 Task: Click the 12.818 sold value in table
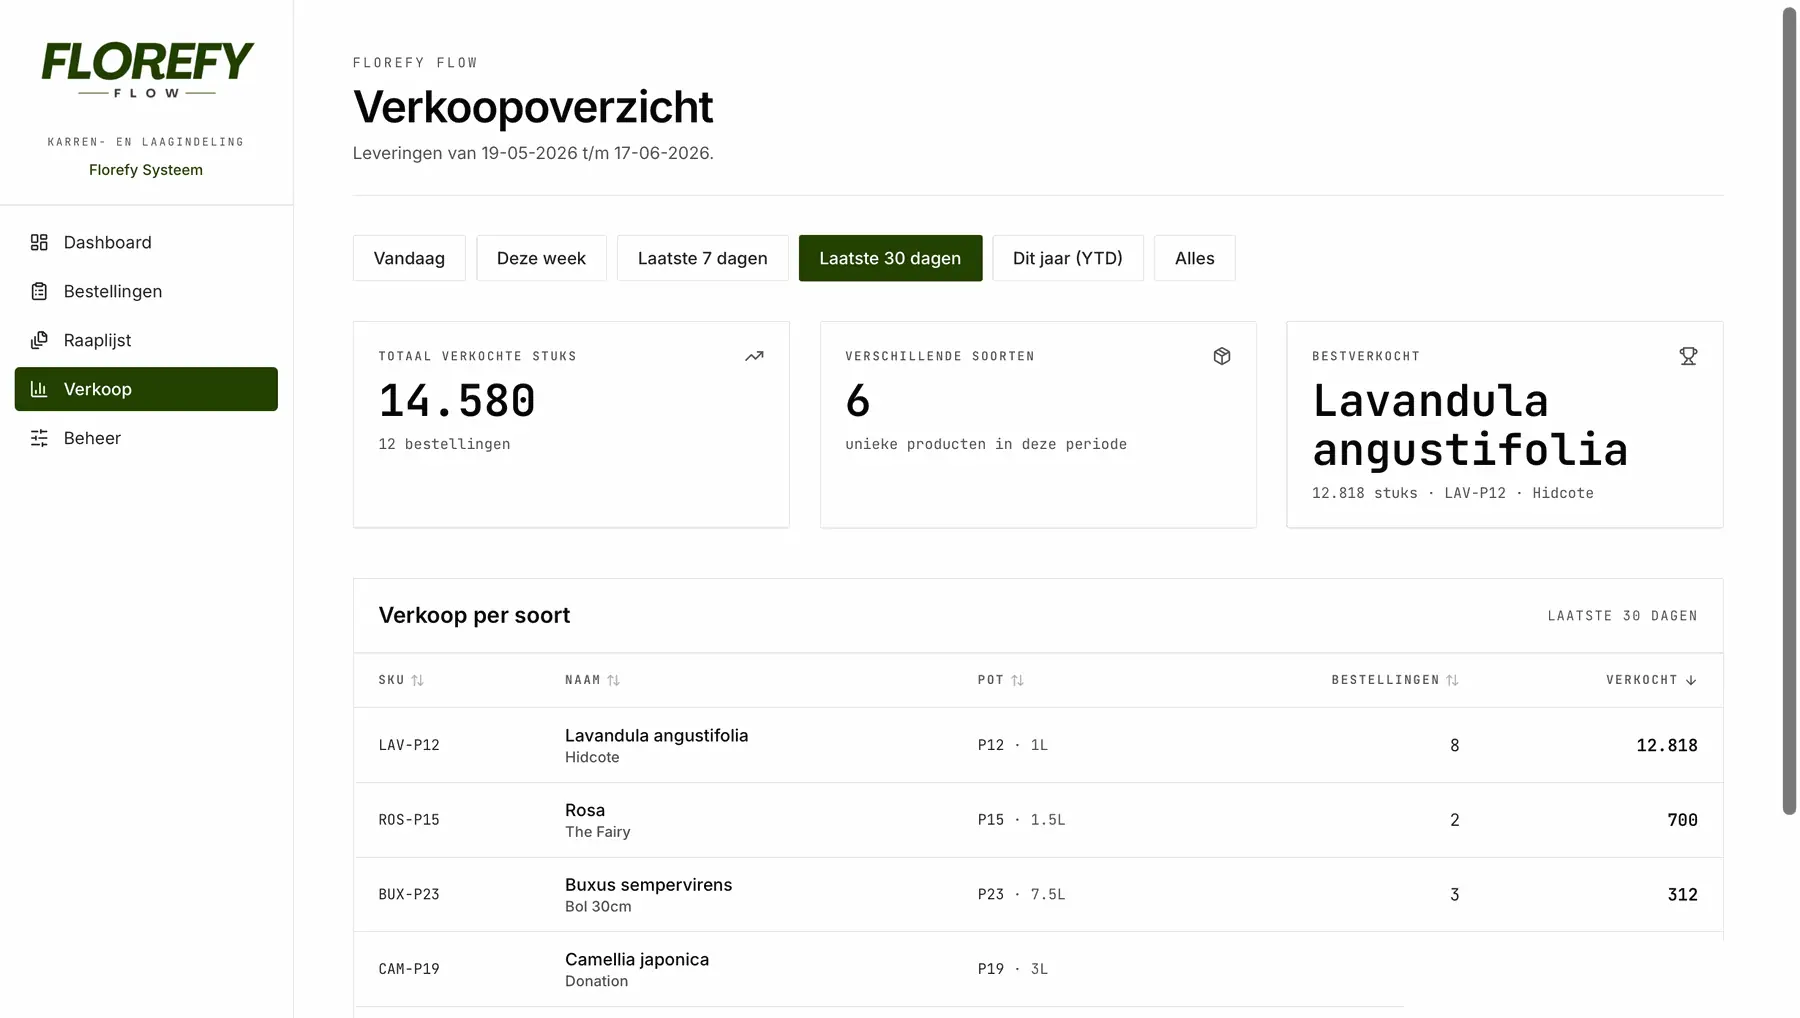click(x=1667, y=745)
